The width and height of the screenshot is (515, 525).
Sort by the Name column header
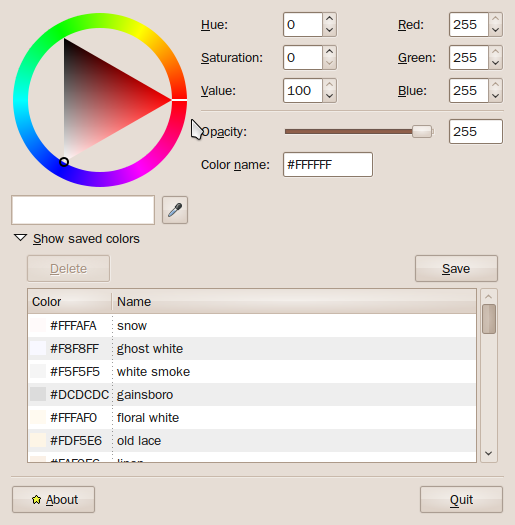[x=294, y=302]
